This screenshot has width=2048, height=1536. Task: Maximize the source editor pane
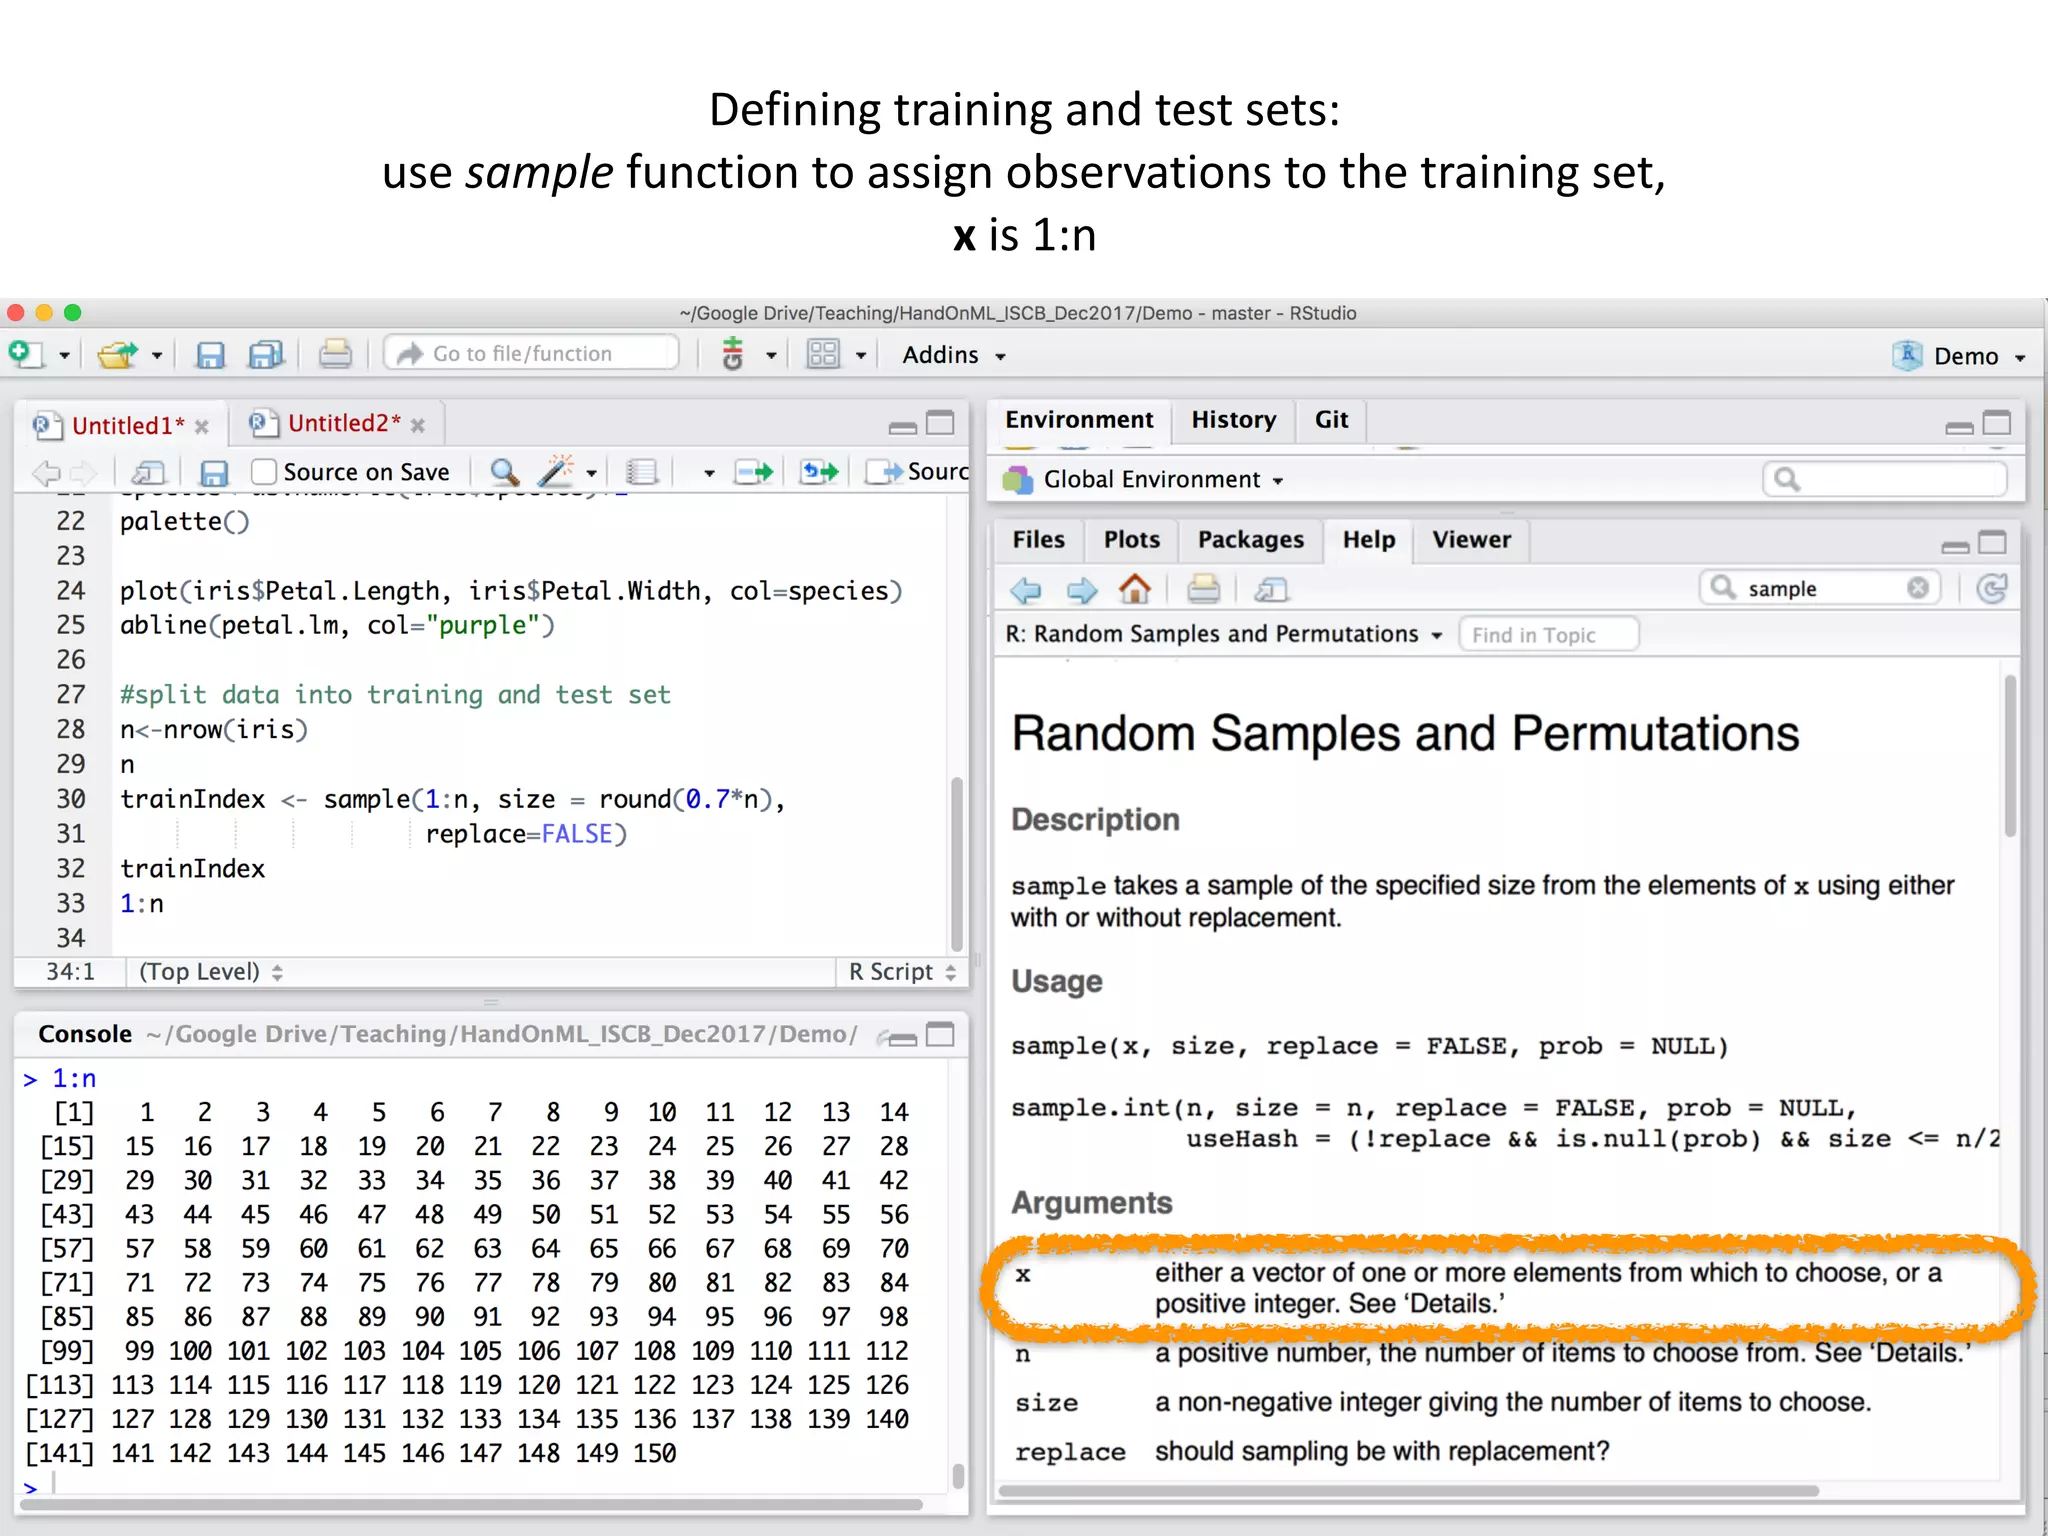coord(940,423)
